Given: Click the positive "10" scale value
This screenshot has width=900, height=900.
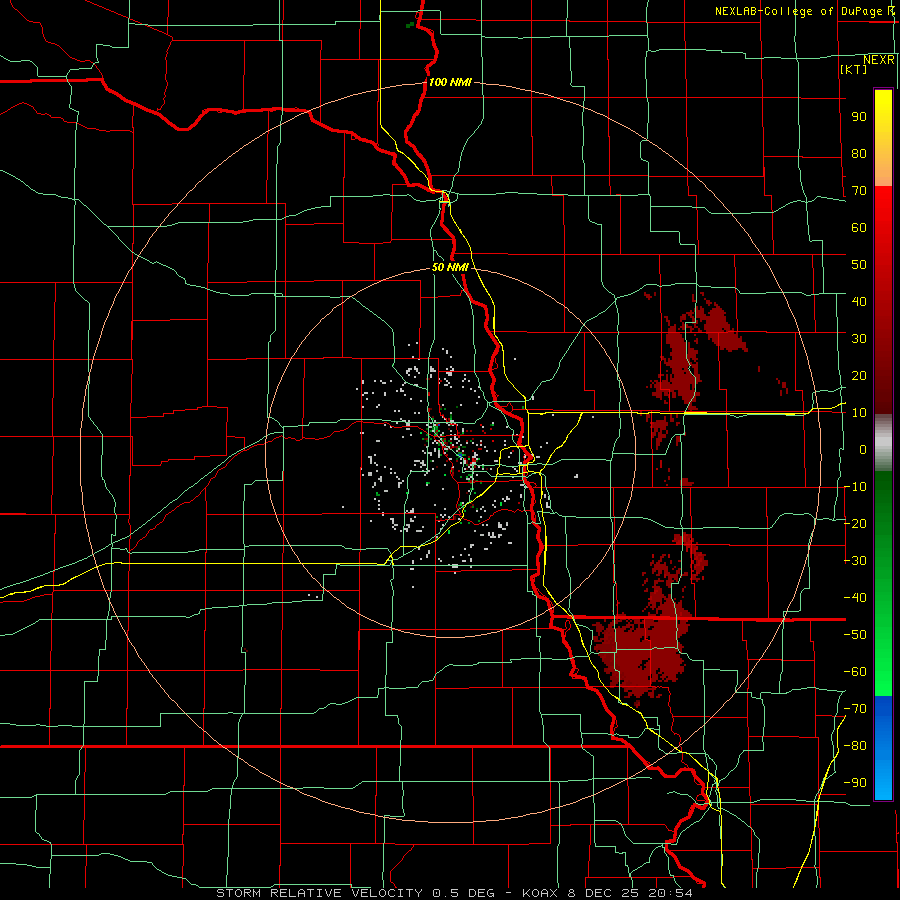Looking at the screenshot, I should [x=859, y=413].
